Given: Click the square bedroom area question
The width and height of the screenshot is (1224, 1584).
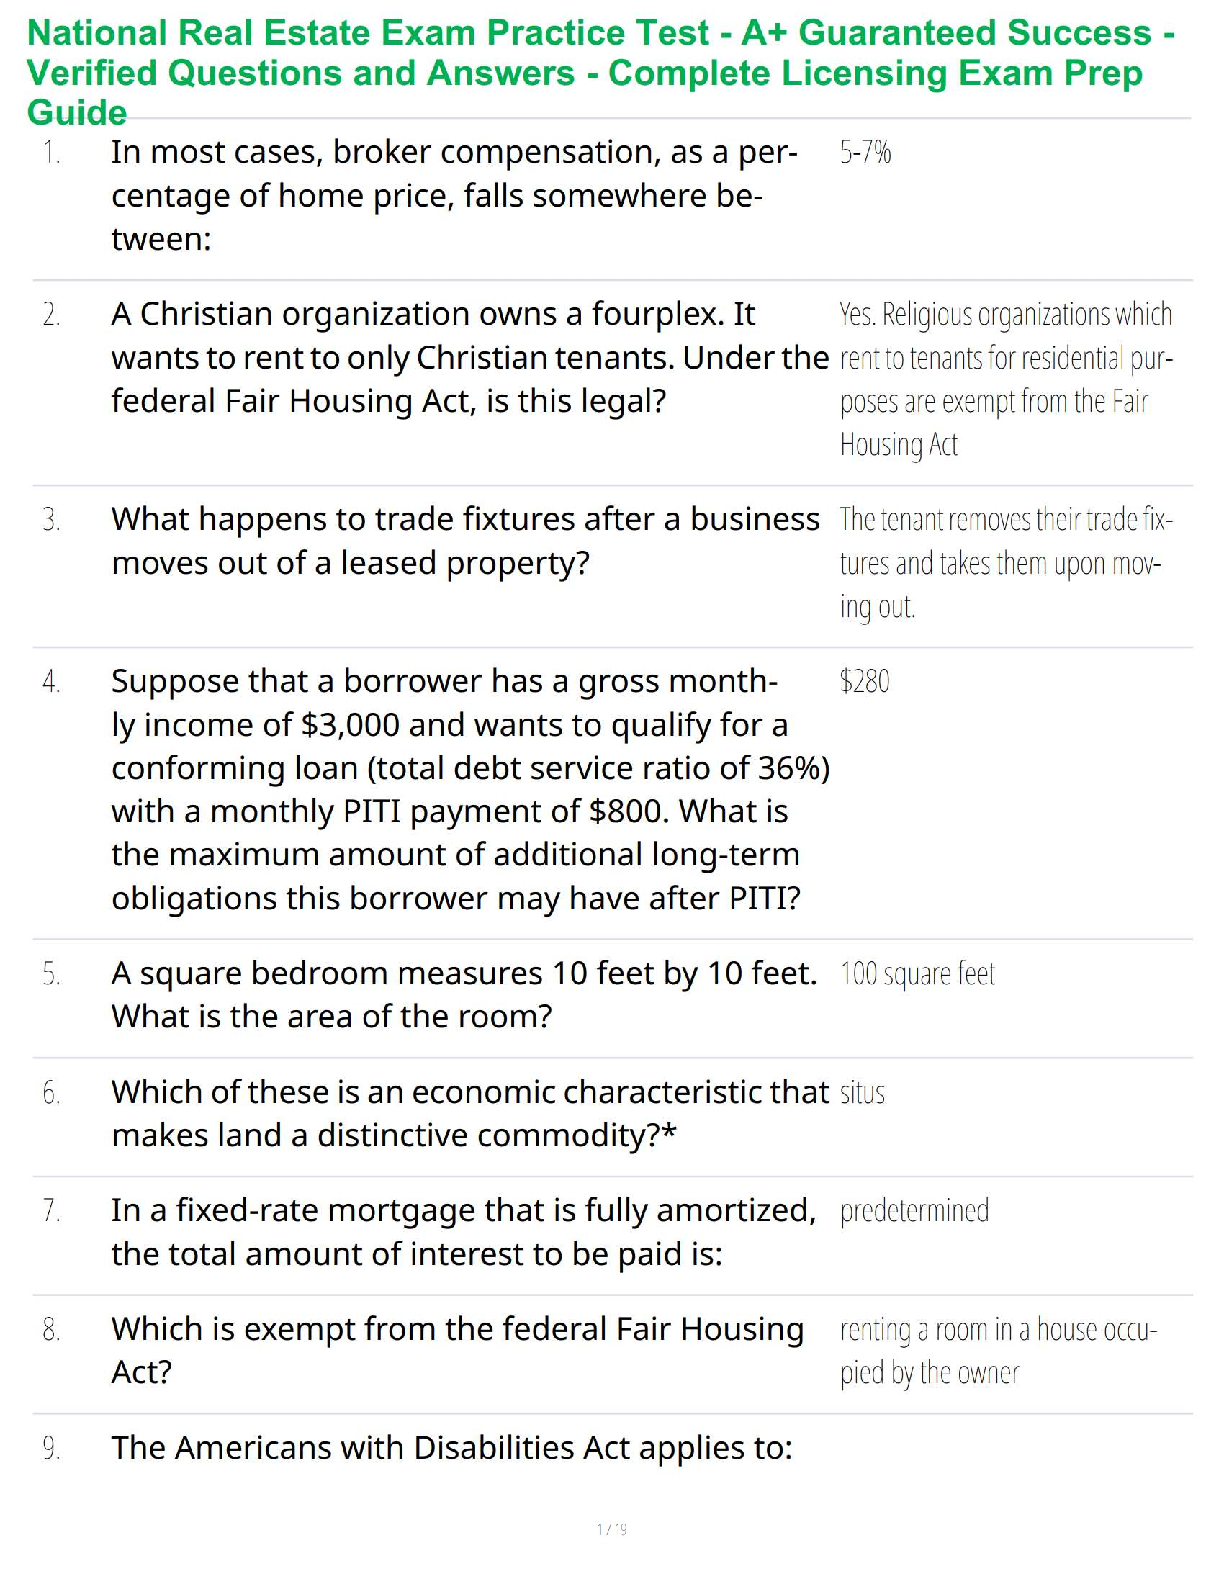Looking at the screenshot, I should (464, 994).
